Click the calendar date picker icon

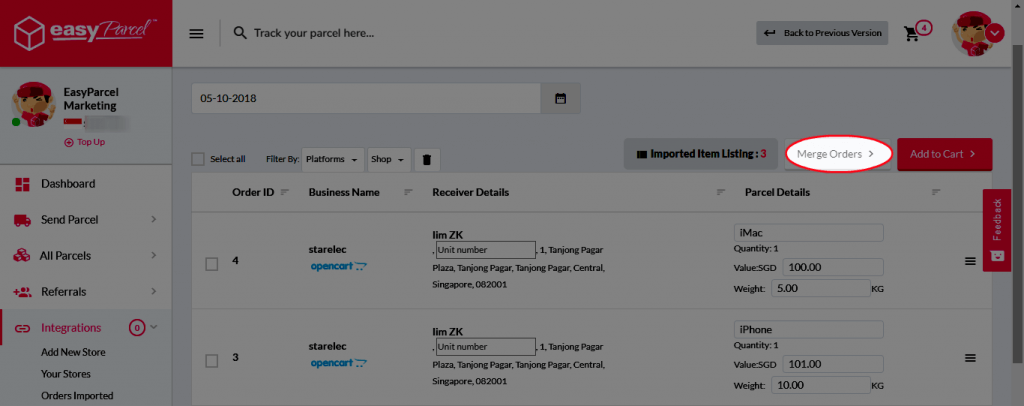point(560,99)
